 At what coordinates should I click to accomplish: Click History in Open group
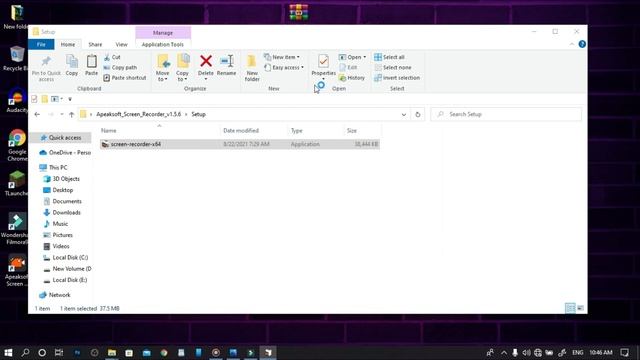tap(352, 78)
